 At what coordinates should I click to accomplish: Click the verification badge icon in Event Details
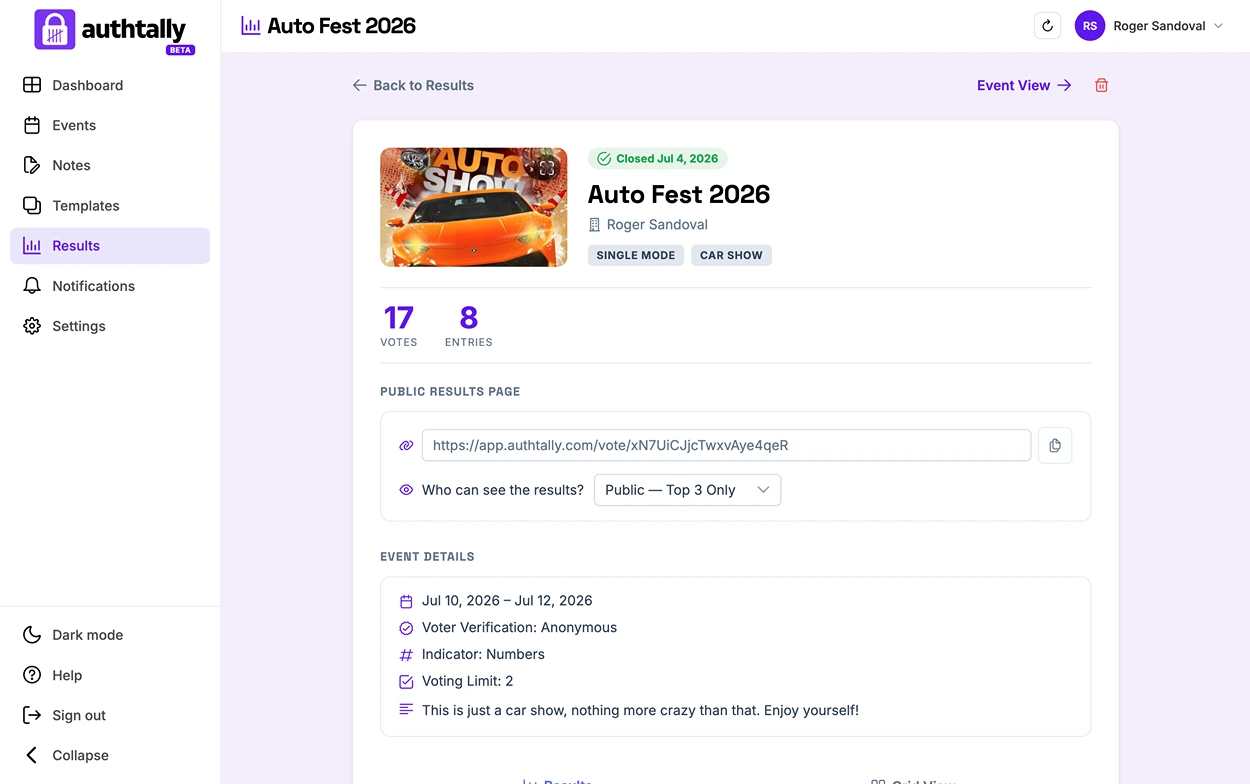coord(406,628)
